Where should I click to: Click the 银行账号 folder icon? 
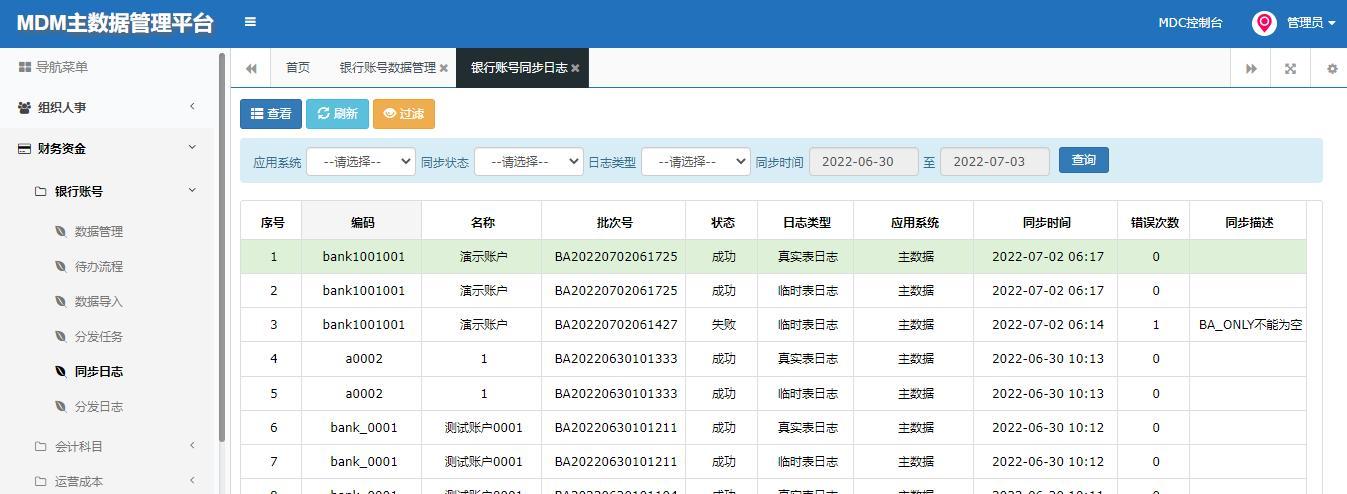[x=41, y=191]
